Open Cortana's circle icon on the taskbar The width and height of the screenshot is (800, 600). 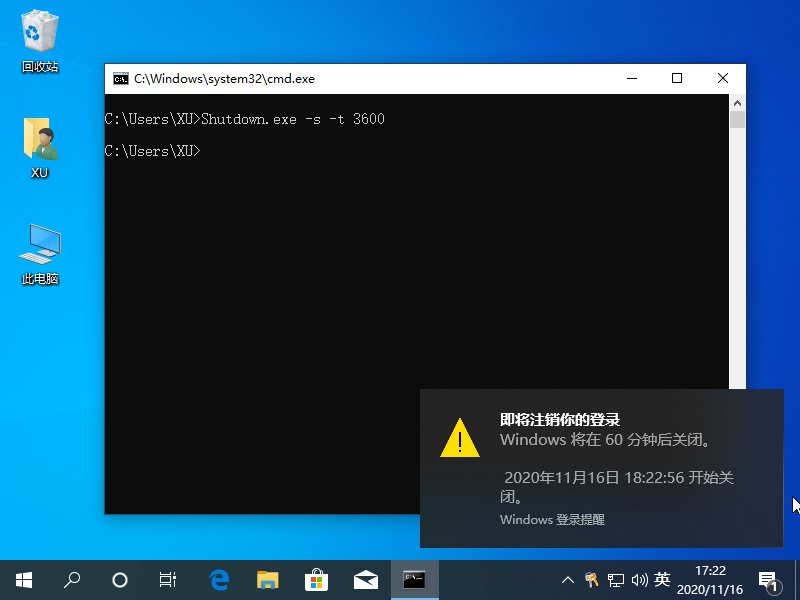click(x=119, y=580)
